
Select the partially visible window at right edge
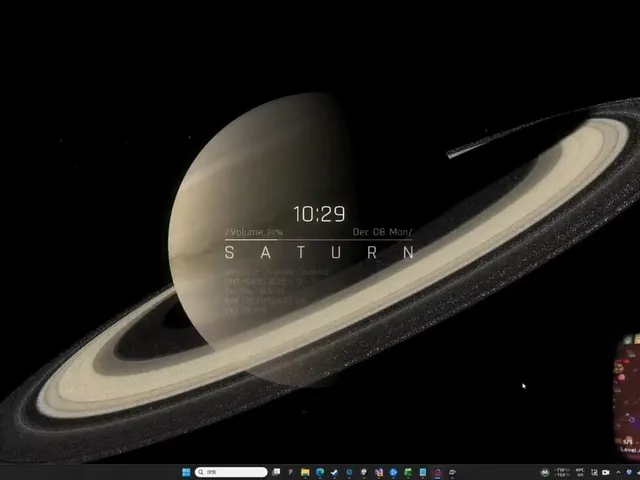pyautogui.click(x=628, y=396)
